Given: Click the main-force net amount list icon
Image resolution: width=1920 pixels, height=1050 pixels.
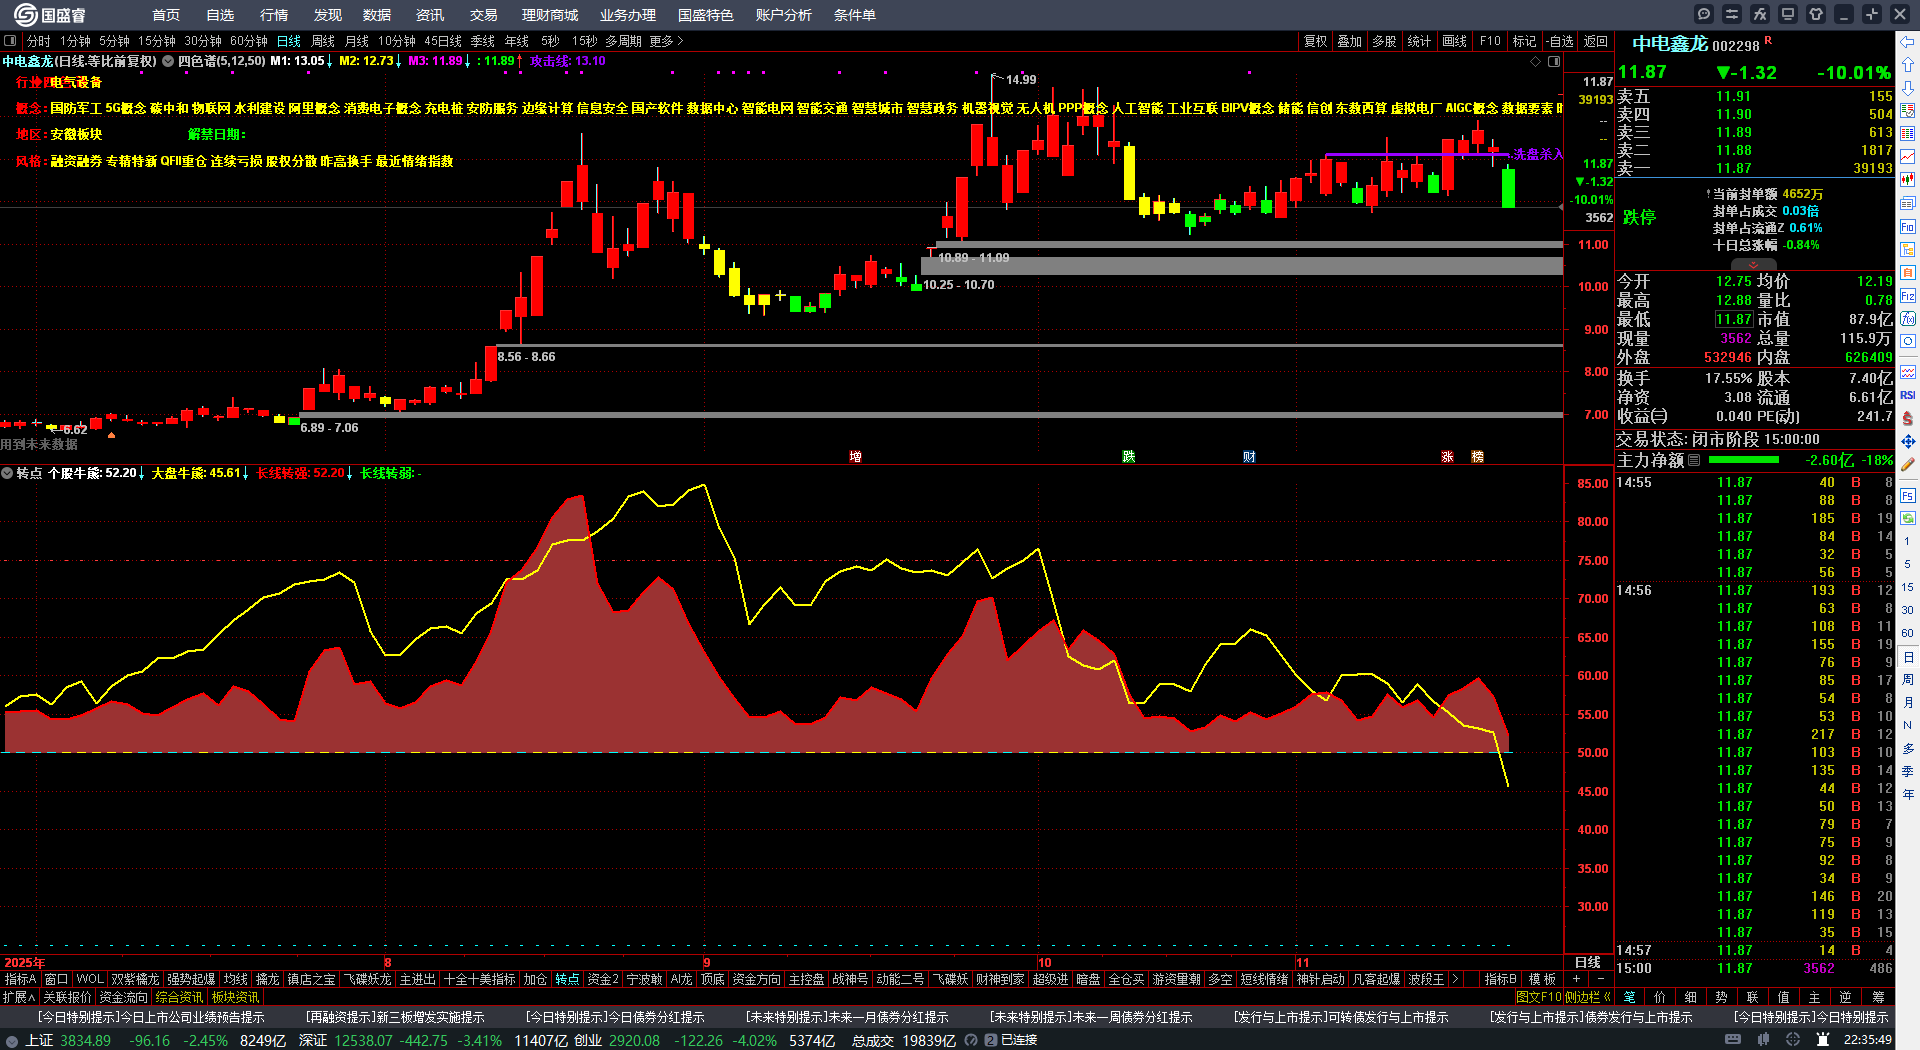Looking at the screenshot, I should click(x=1694, y=461).
